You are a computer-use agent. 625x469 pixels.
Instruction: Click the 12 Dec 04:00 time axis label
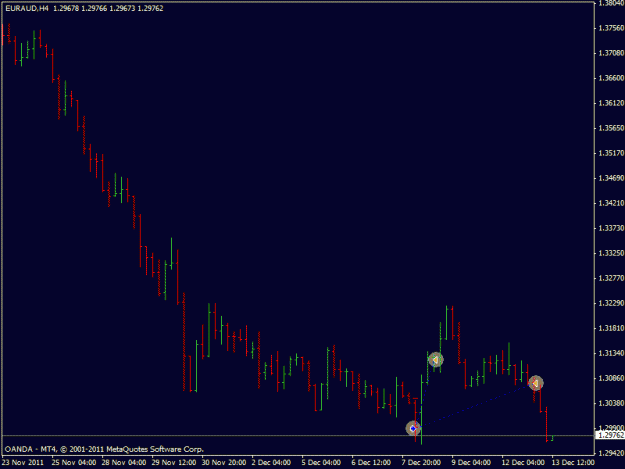[x=523, y=463]
